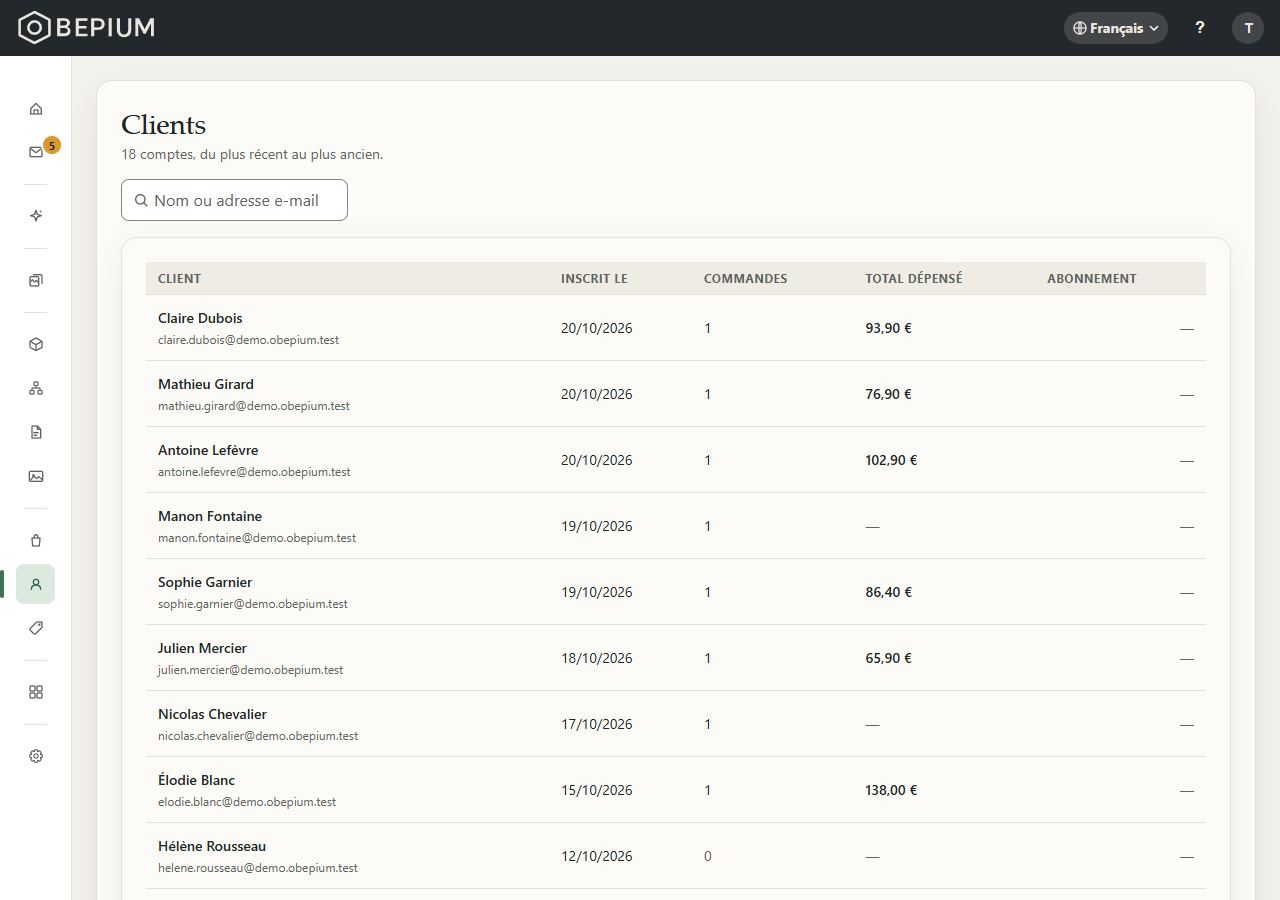The height and width of the screenshot is (900, 1280).
Task: Select the Hélène Rousseau client name
Action: [212, 846]
